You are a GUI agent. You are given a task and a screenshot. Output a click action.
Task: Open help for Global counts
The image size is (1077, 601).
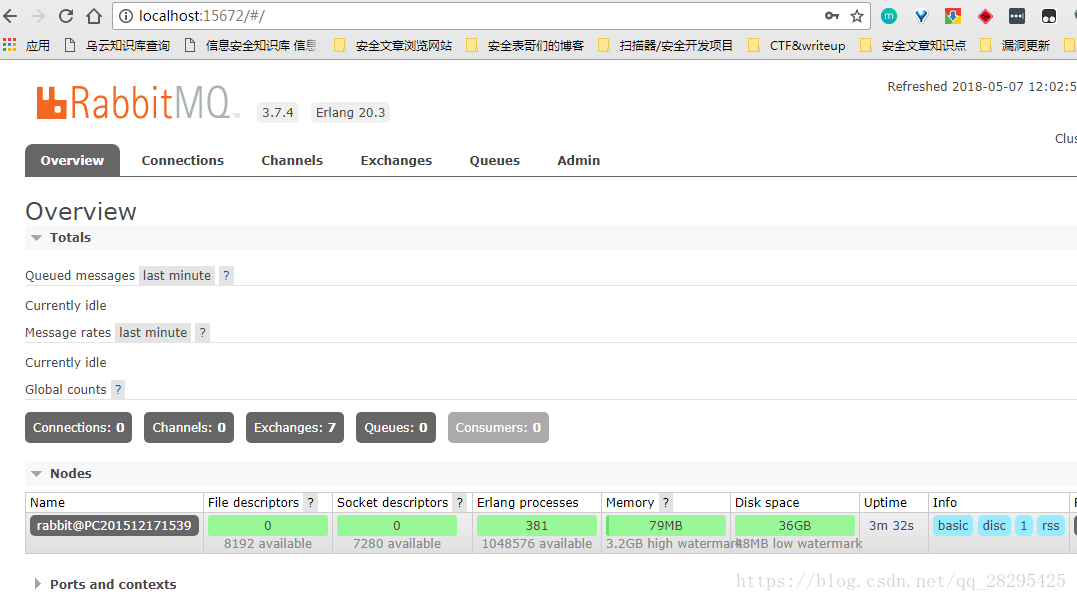coord(118,389)
